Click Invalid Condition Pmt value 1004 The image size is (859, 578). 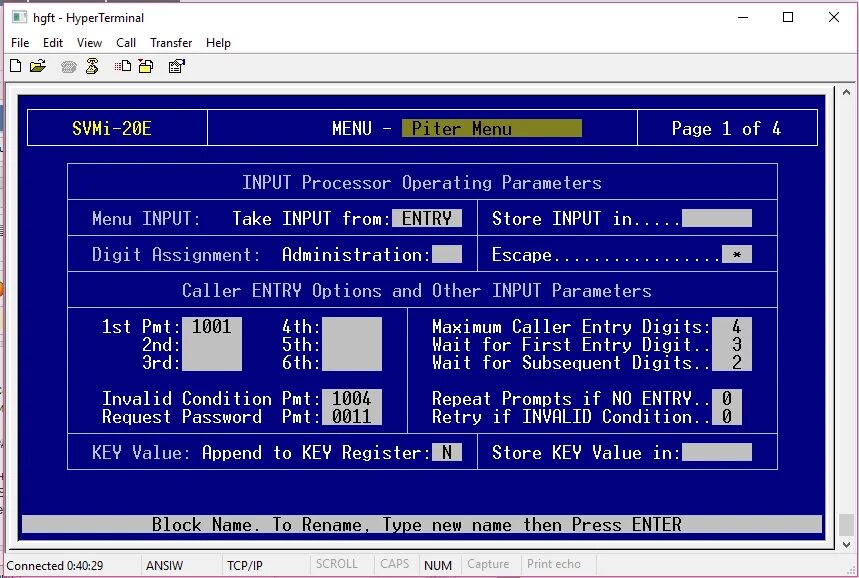pyautogui.click(x=352, y=398)
